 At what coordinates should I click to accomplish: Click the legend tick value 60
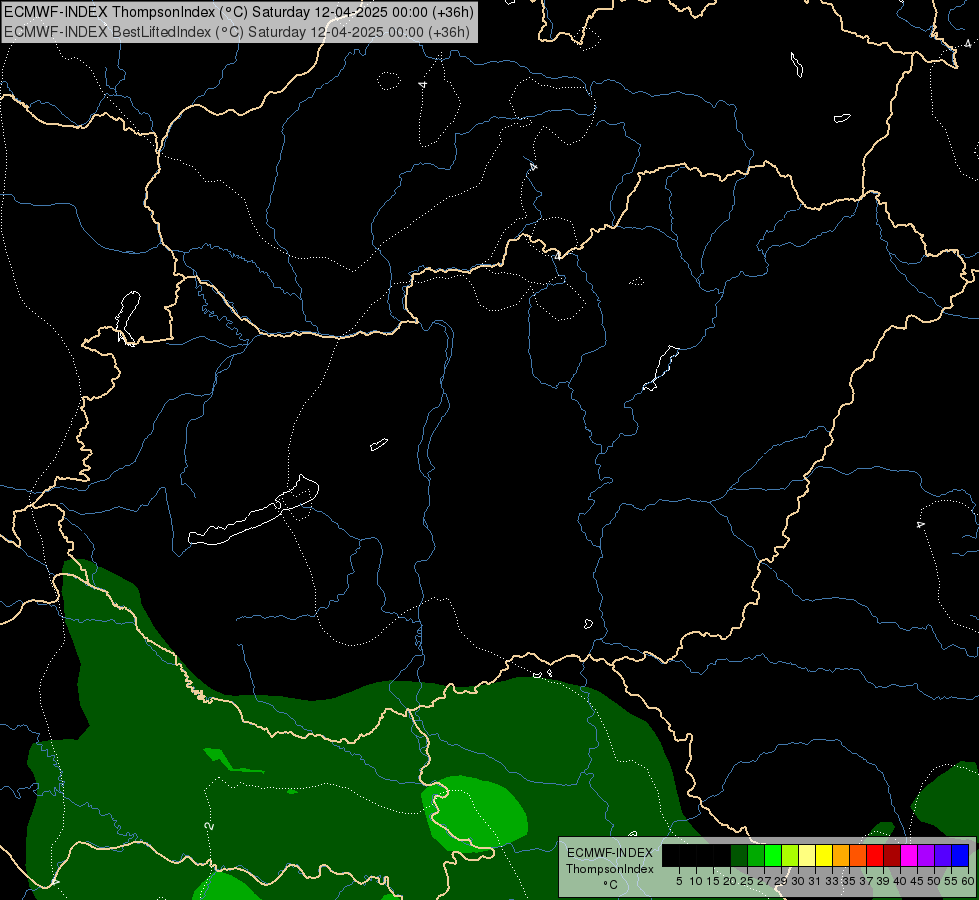[x=967, y=881]
